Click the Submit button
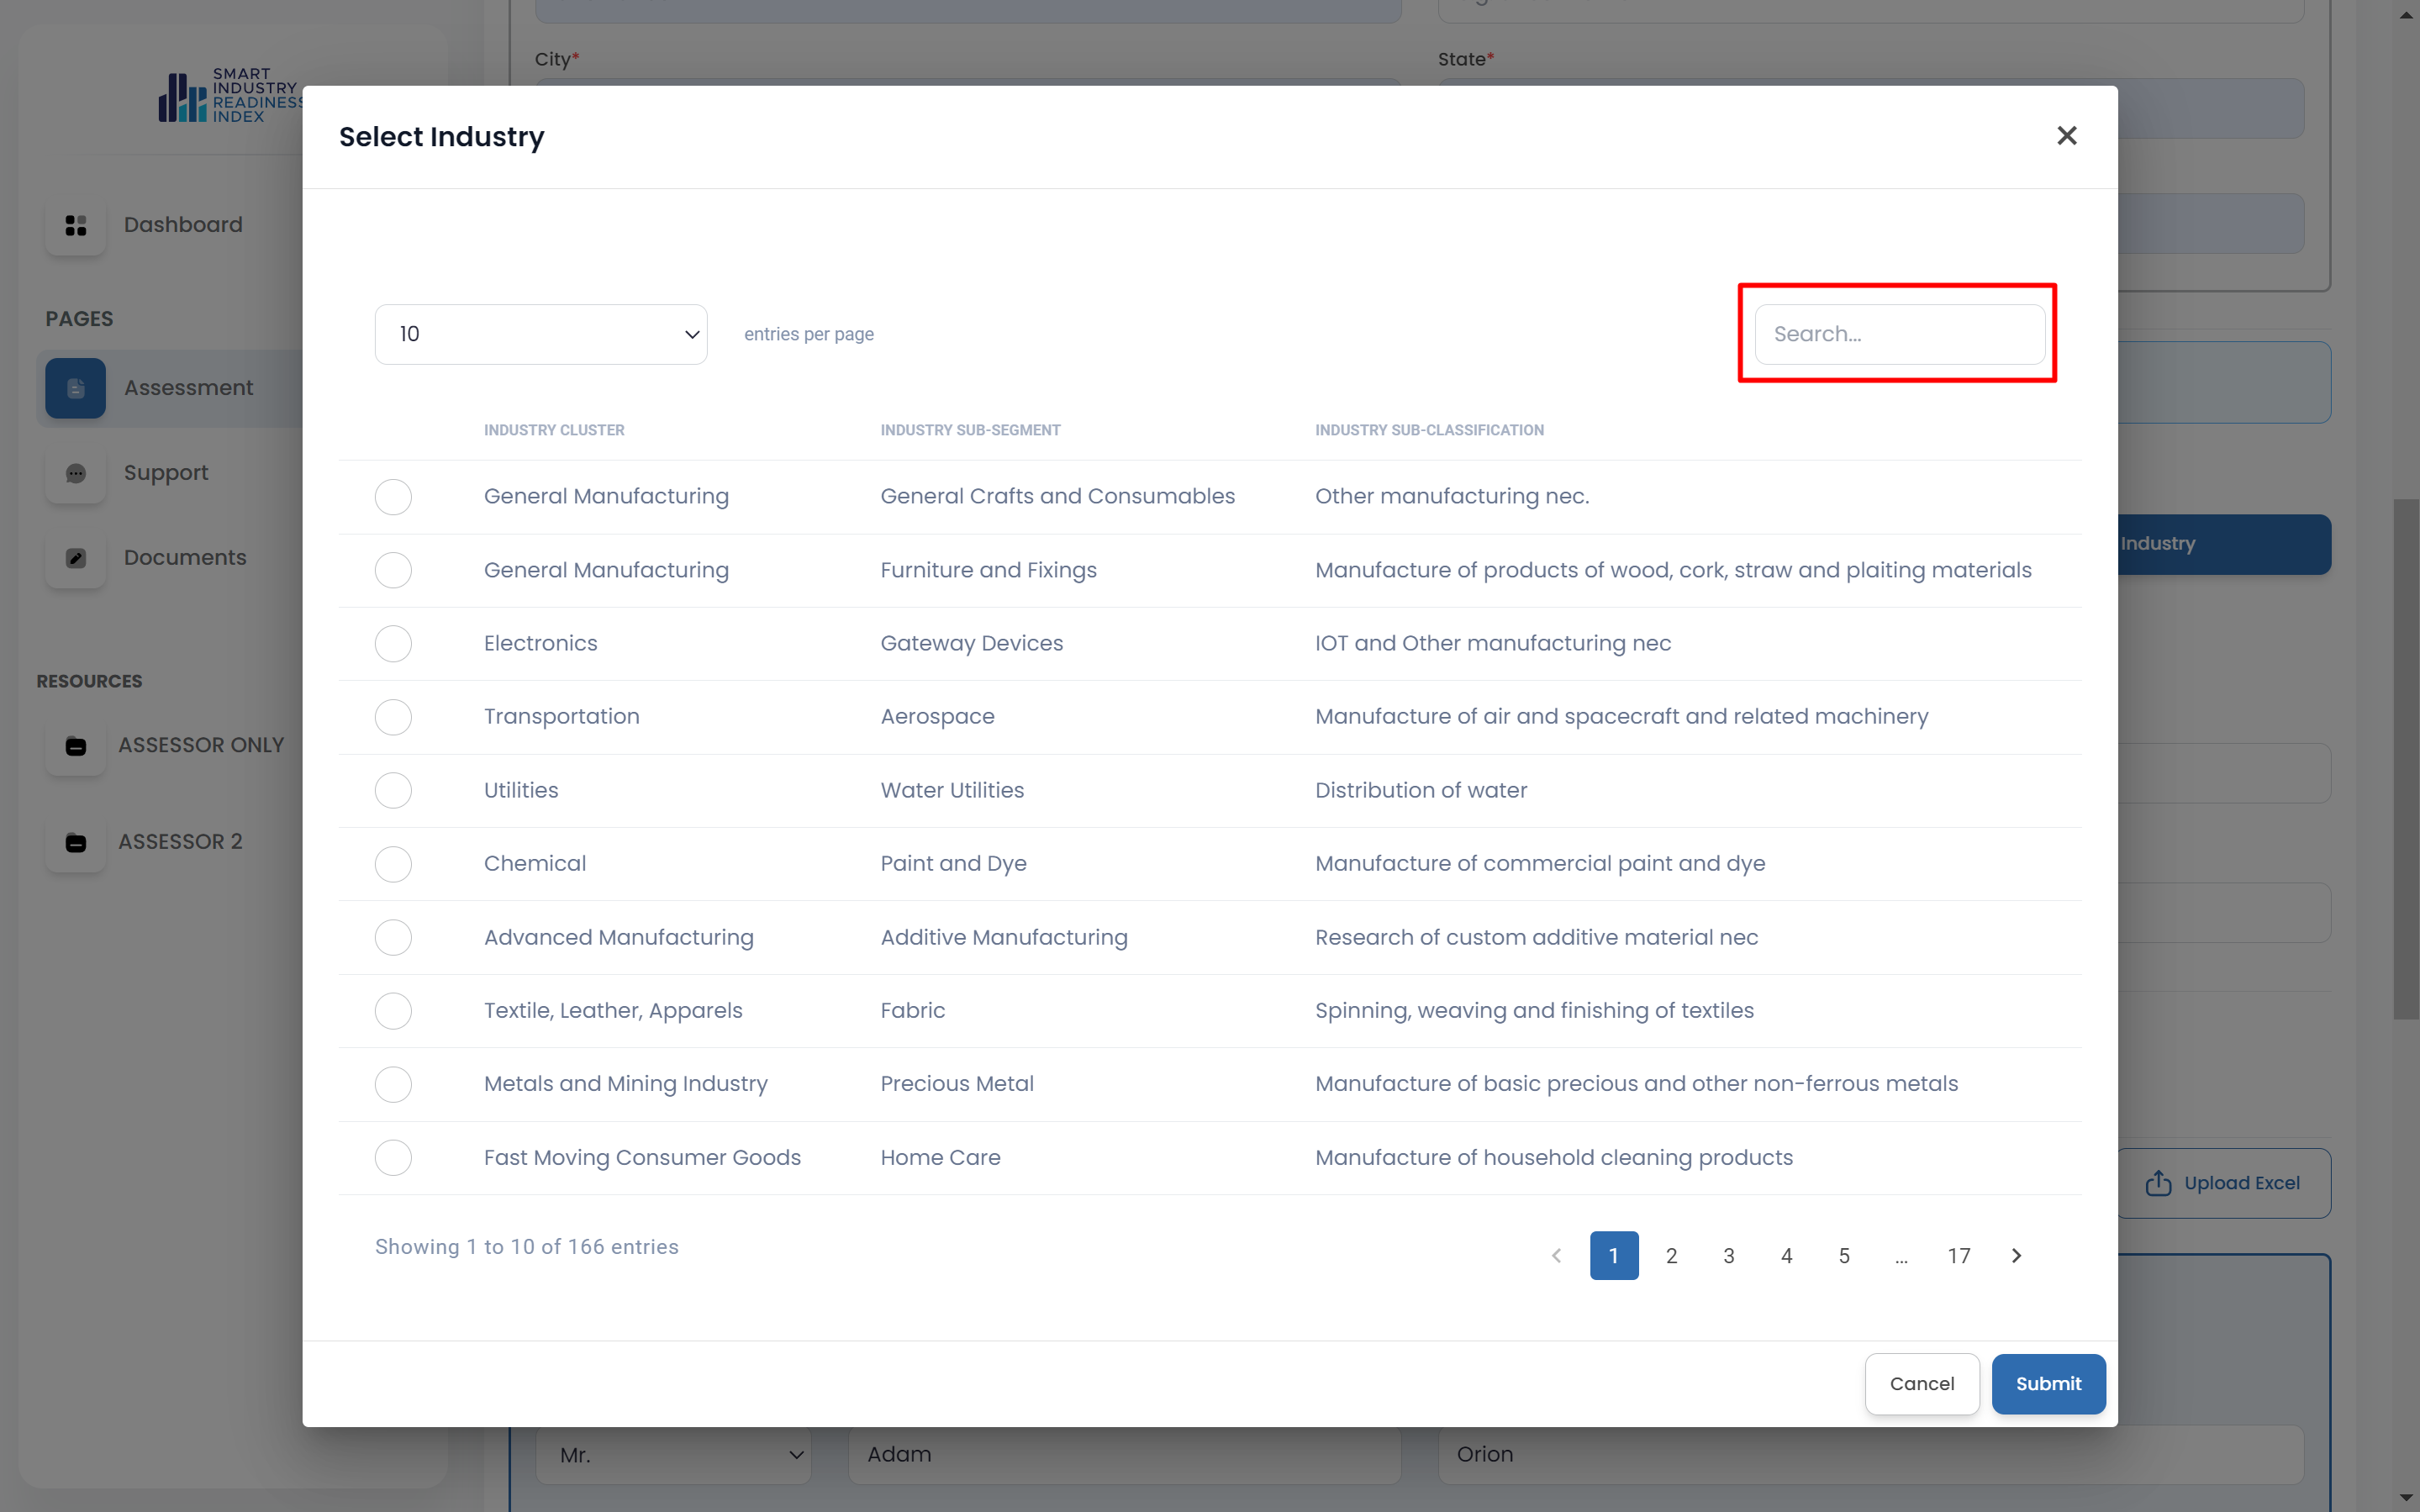This screenshot has height=1512, width=2420. (x=2047, y=1384)
